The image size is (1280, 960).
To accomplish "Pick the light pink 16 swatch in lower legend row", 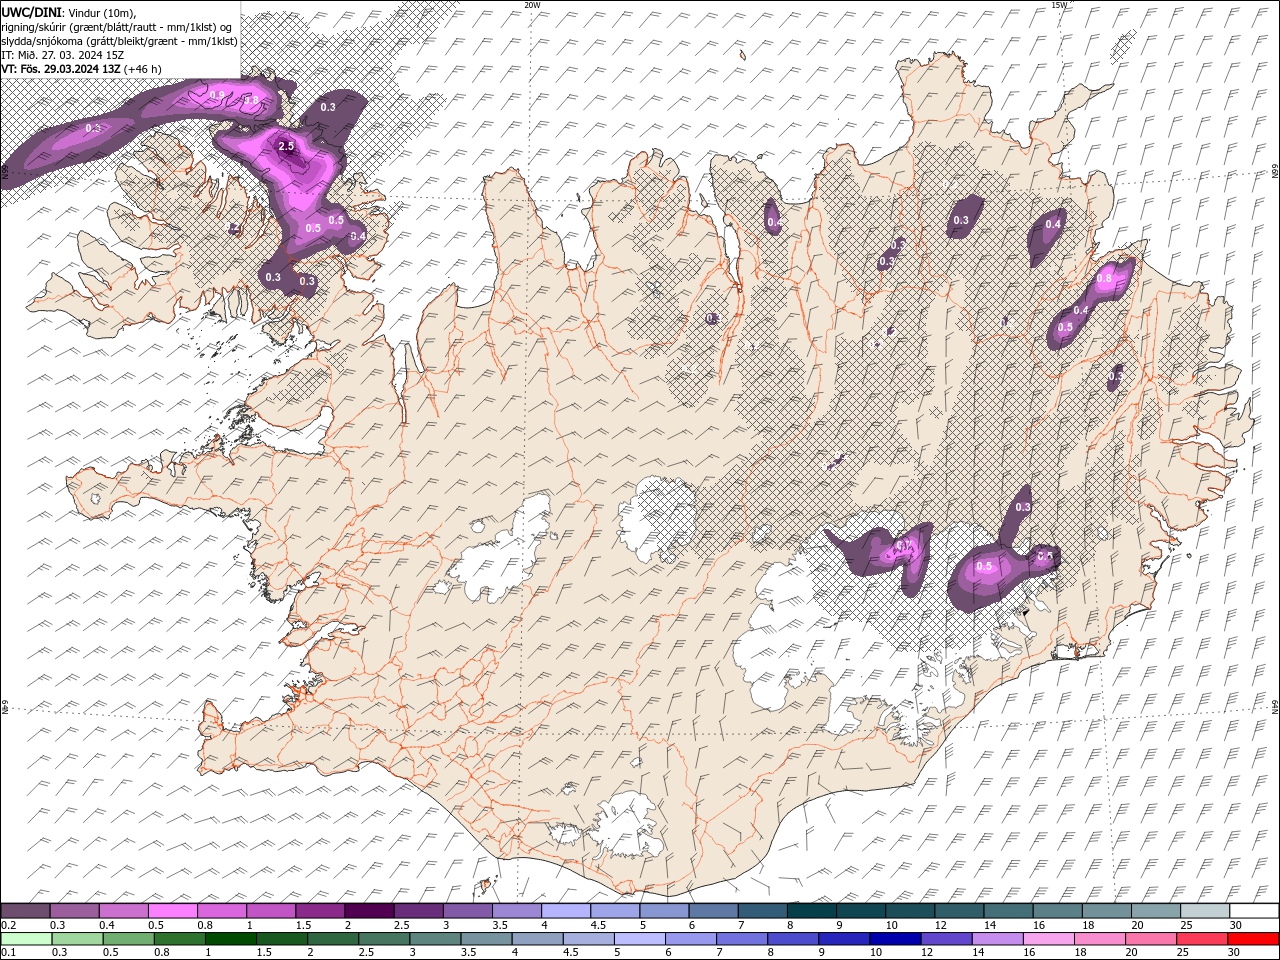I will point(1049,939).
